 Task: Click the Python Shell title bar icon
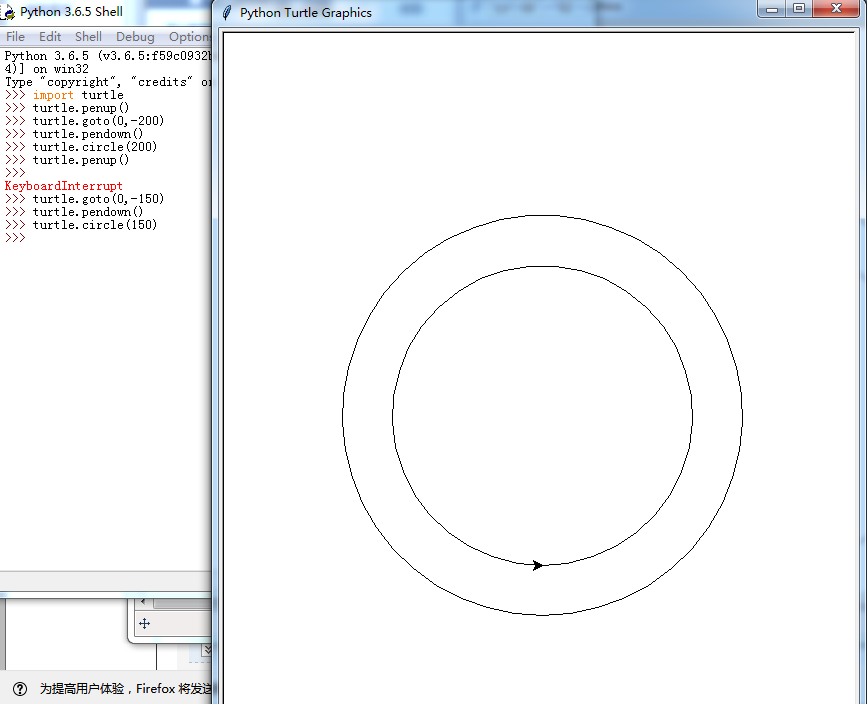pyautogui.click(x=8, y=12)
